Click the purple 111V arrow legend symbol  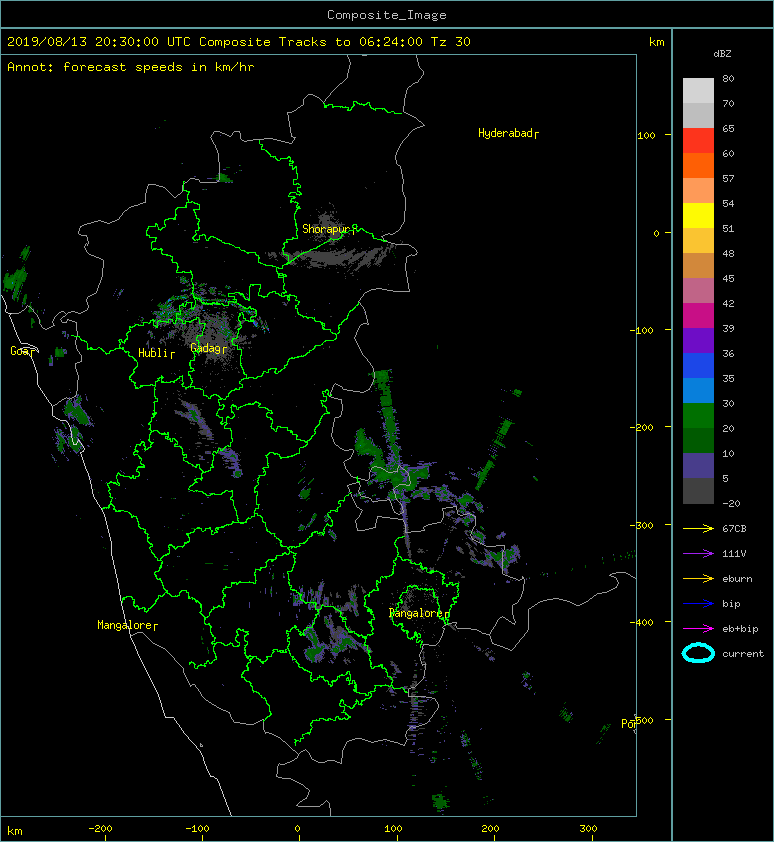pyautogui.click(x=698, y=554)
